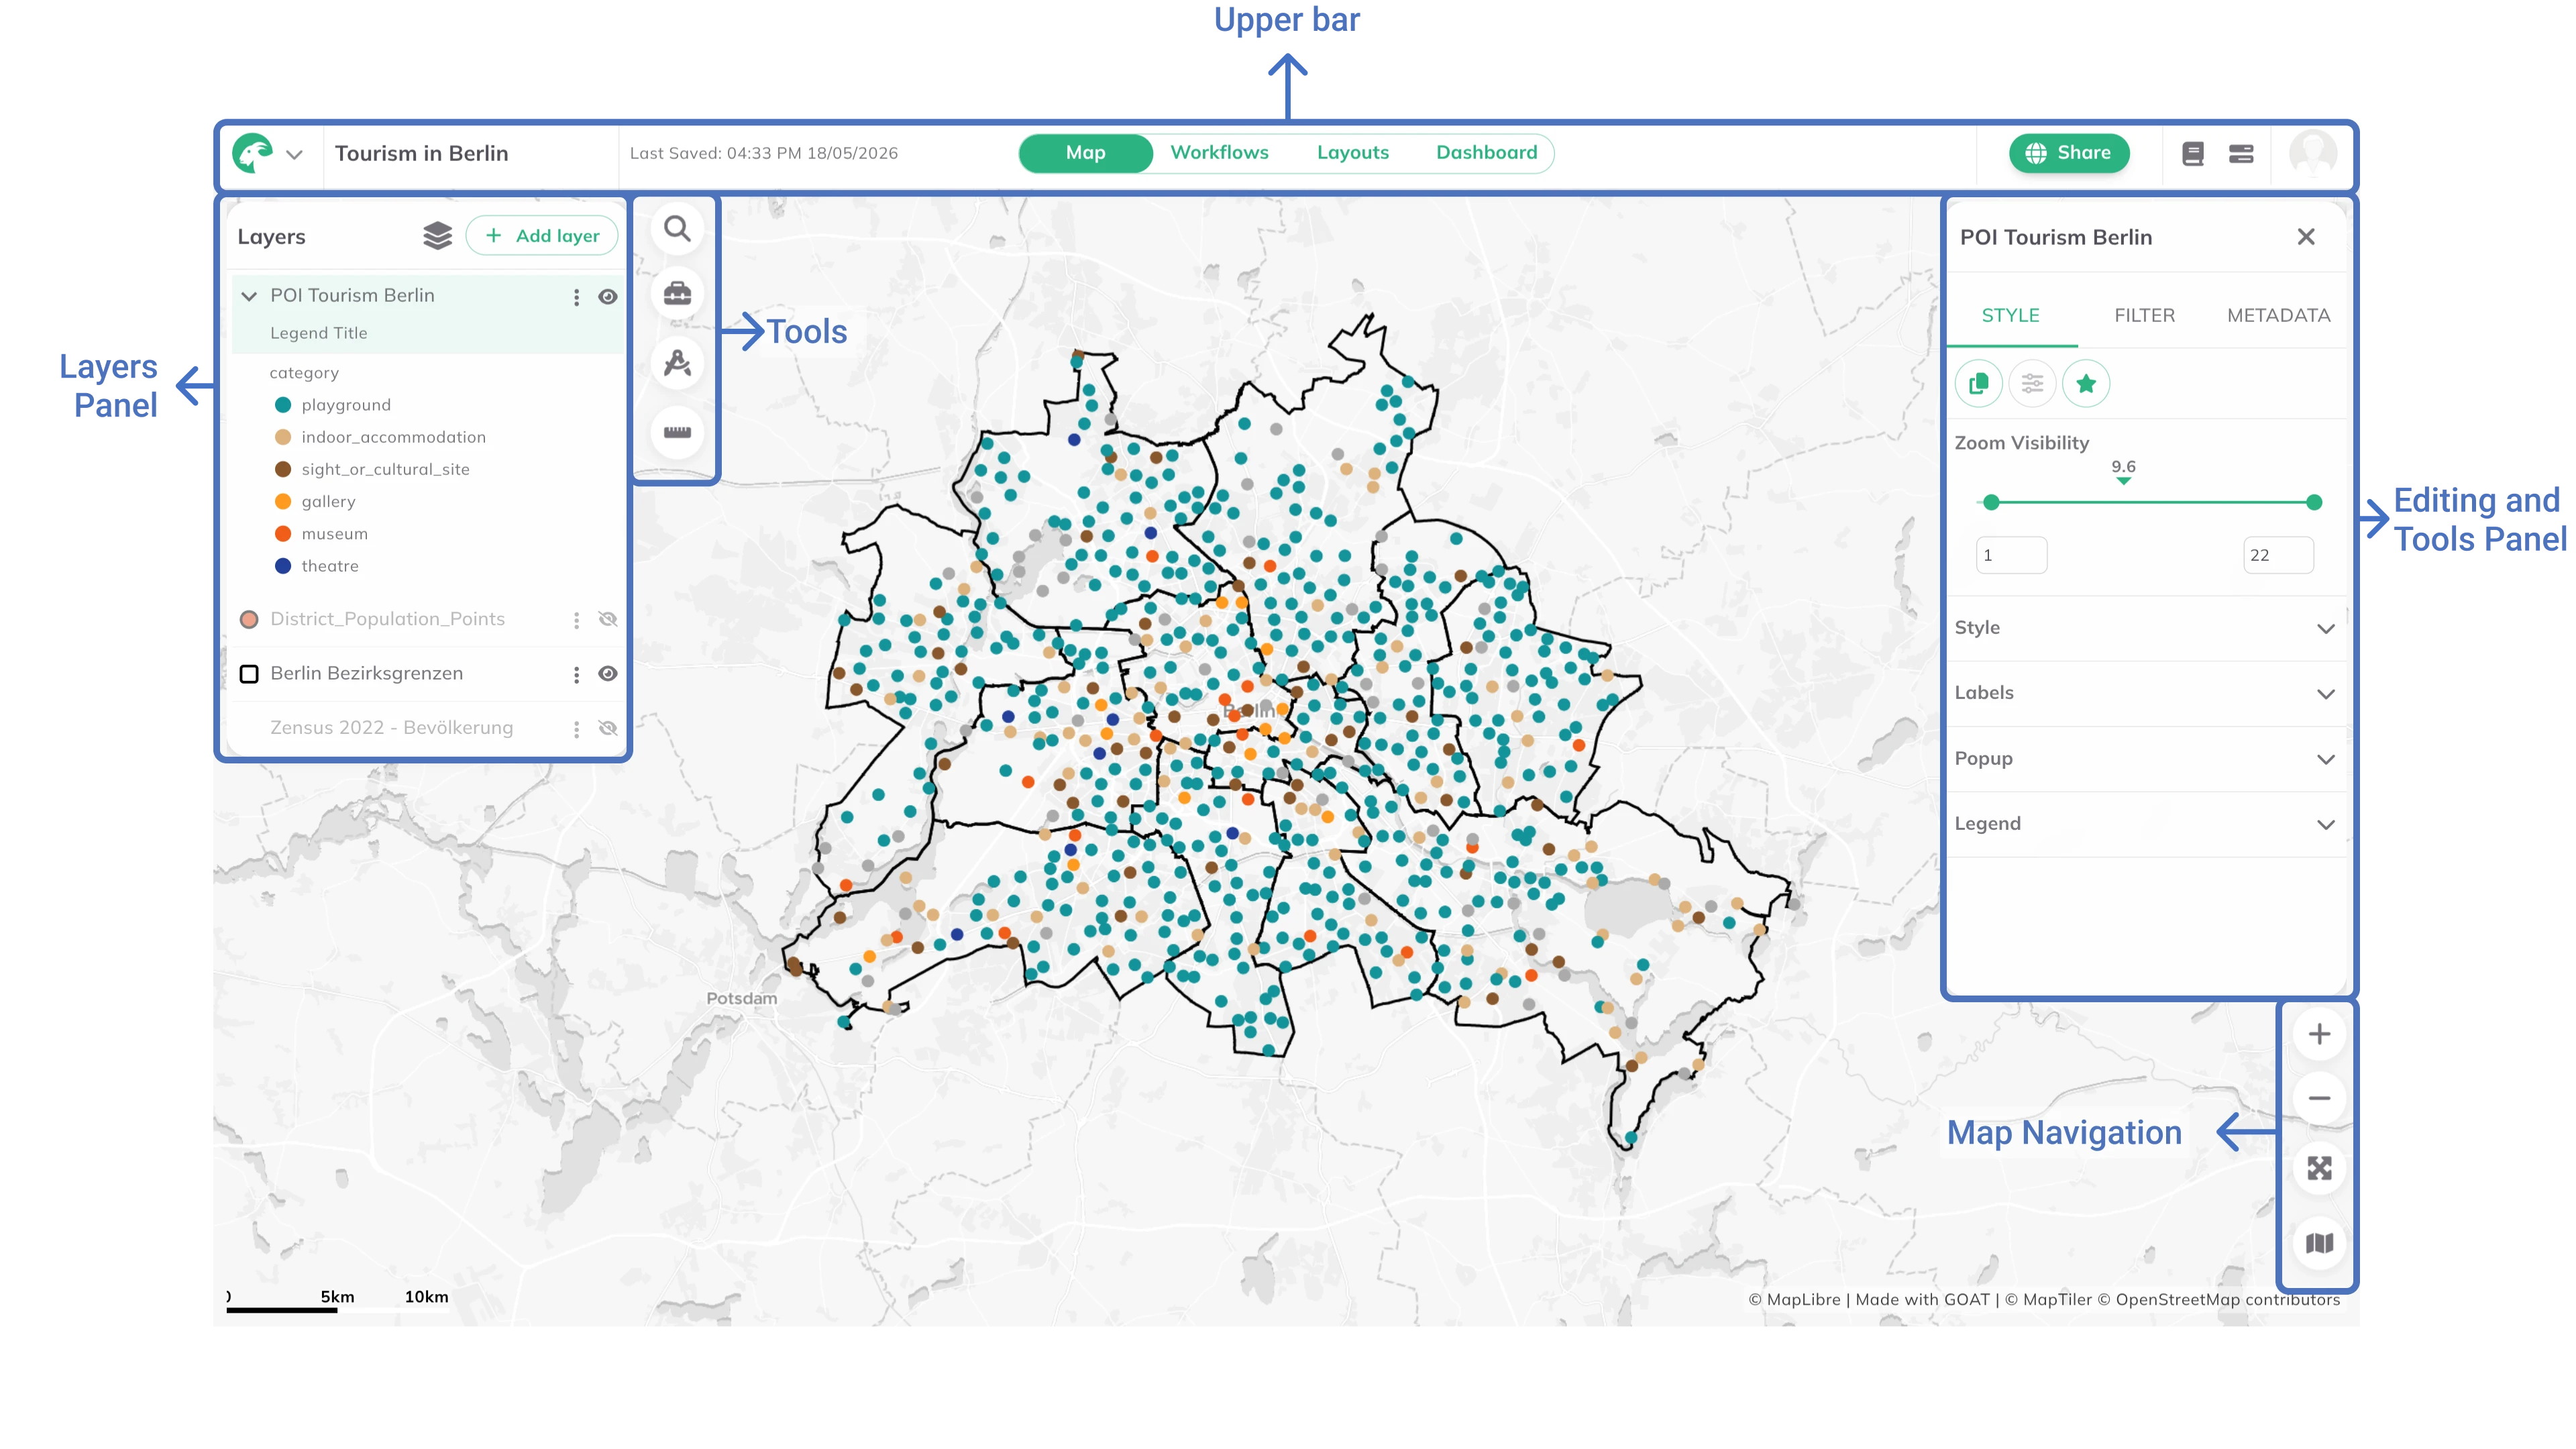Open the Dashboard tab
Screen dimensions: 2576x1449
point(1486,153)
